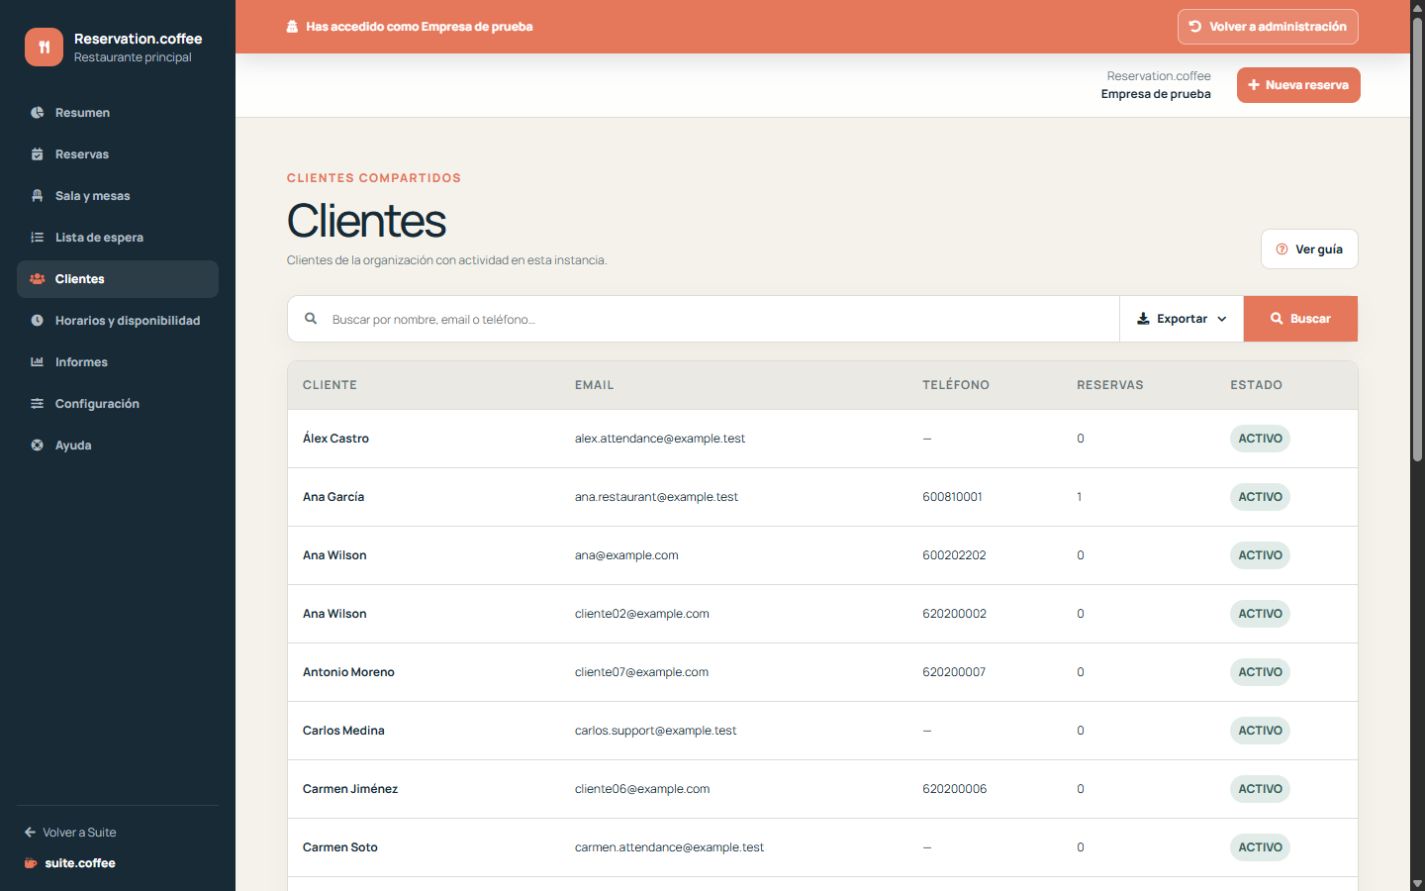Click the scrollbar down arrow
The image size is (1425, 891).
click(1417, 882)
